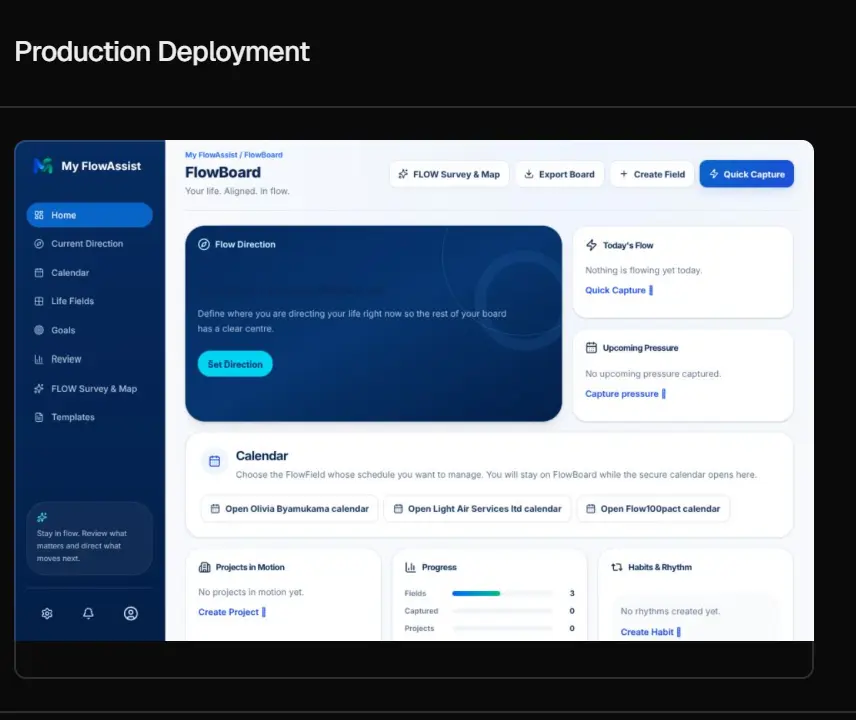This screenshot has height=720, width=856.
Task: Click the Captured progress bar
Action: [x=502, y=611]
